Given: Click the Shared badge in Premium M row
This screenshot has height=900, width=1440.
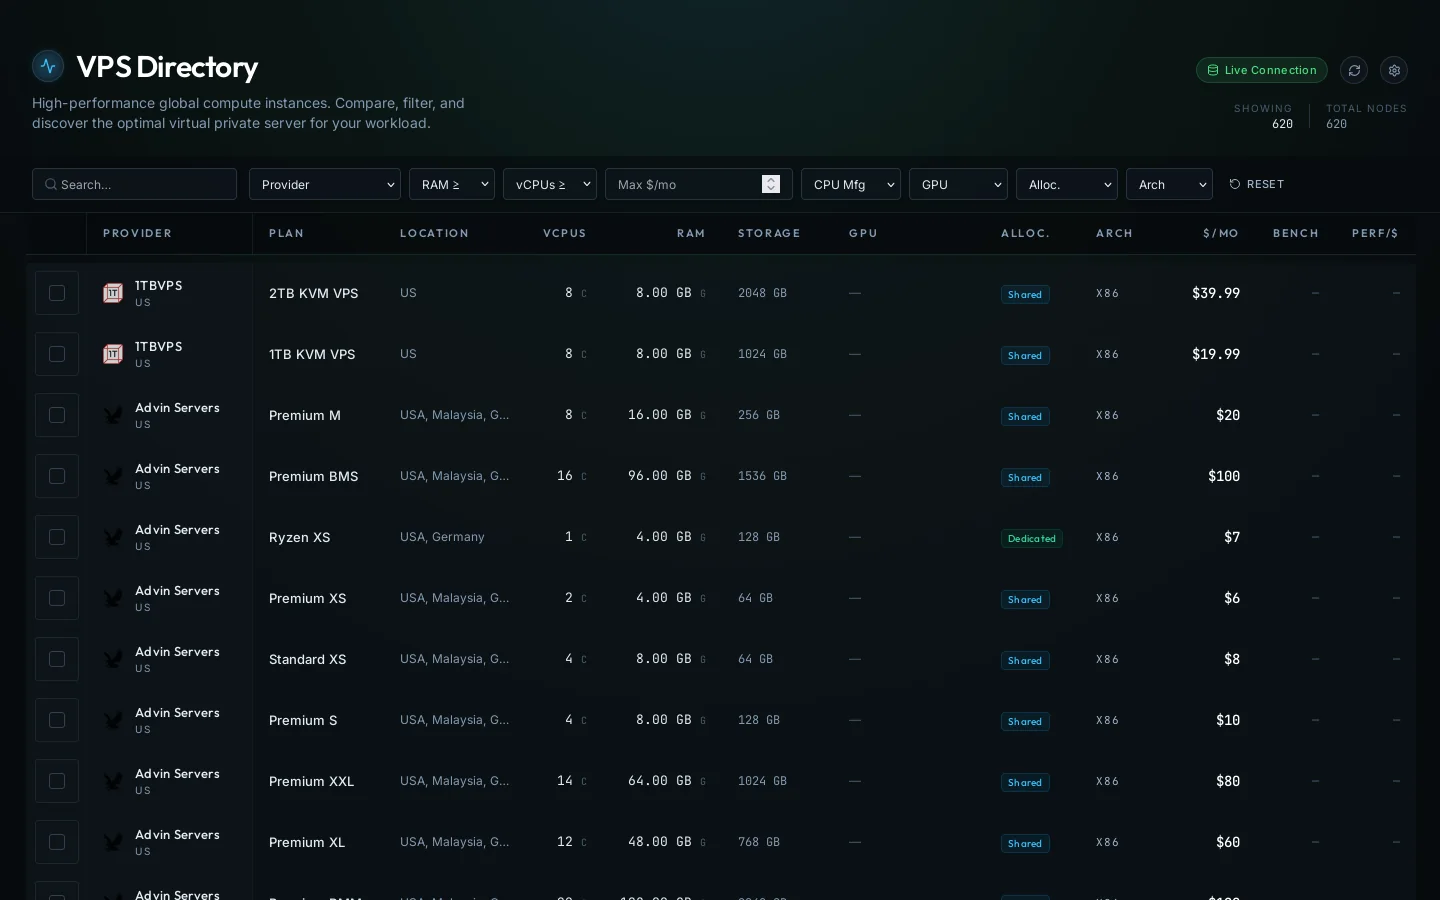Looking at the screenshot, I should pyautogui.click(x=1025, y=416).
